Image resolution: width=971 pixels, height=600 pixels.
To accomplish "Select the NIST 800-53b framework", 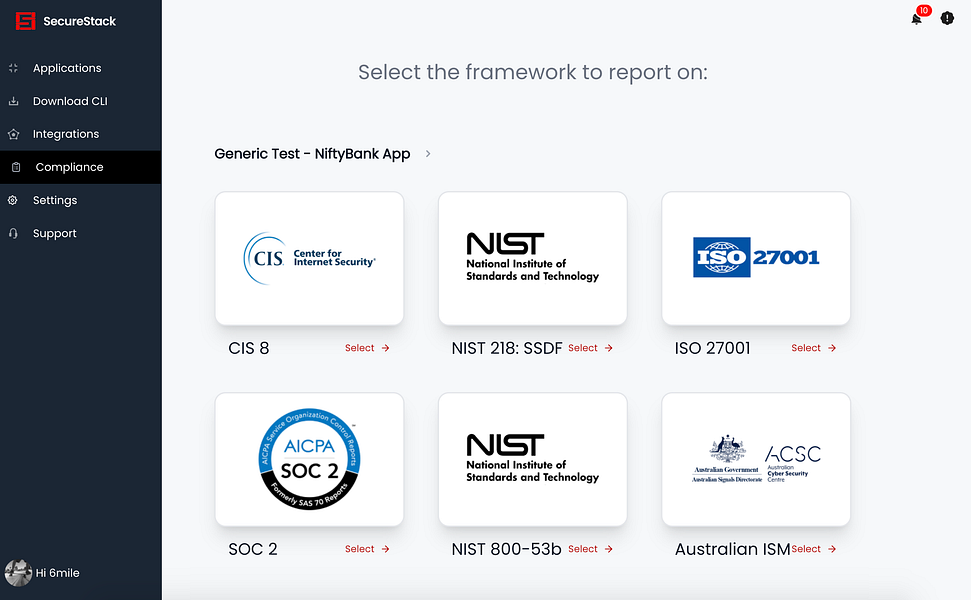I will pyautogui.click(x=590, y=548).
